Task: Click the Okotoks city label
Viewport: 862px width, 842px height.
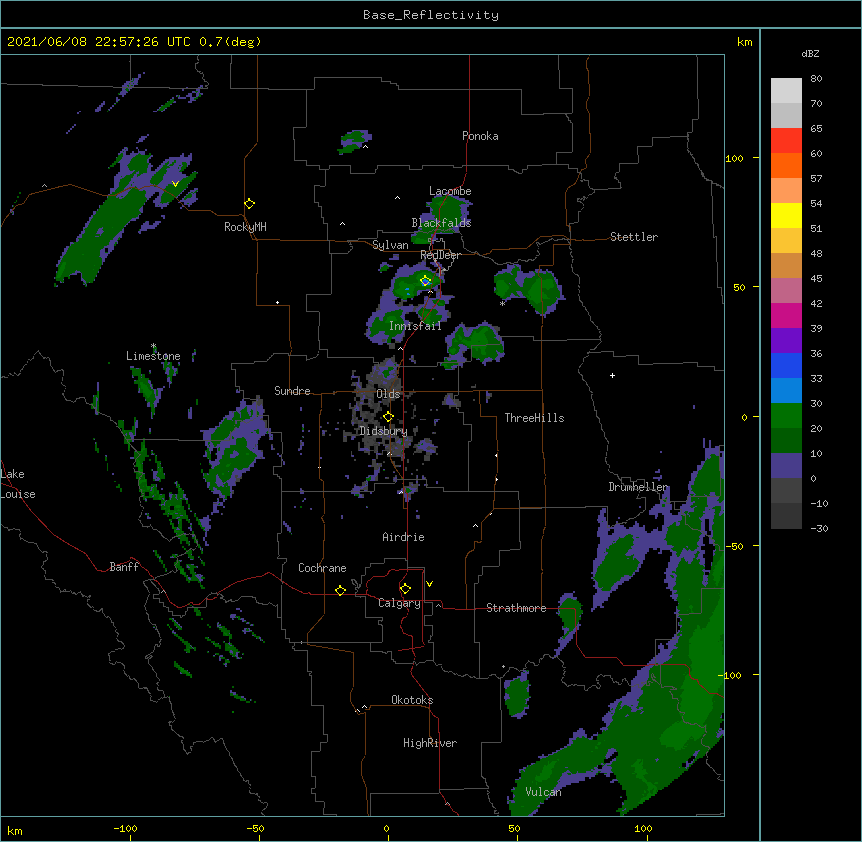Action: 412,700
